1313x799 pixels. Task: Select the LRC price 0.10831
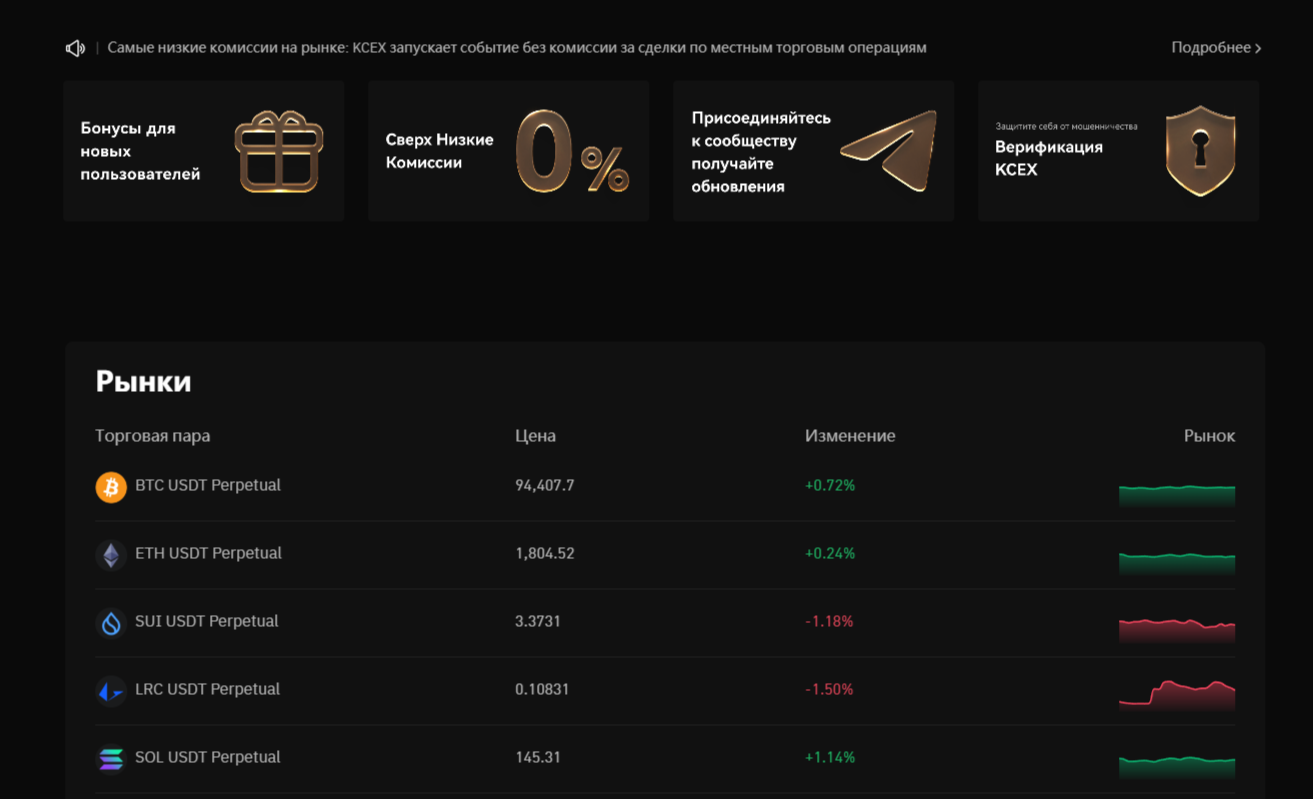[x=542, y=690]
